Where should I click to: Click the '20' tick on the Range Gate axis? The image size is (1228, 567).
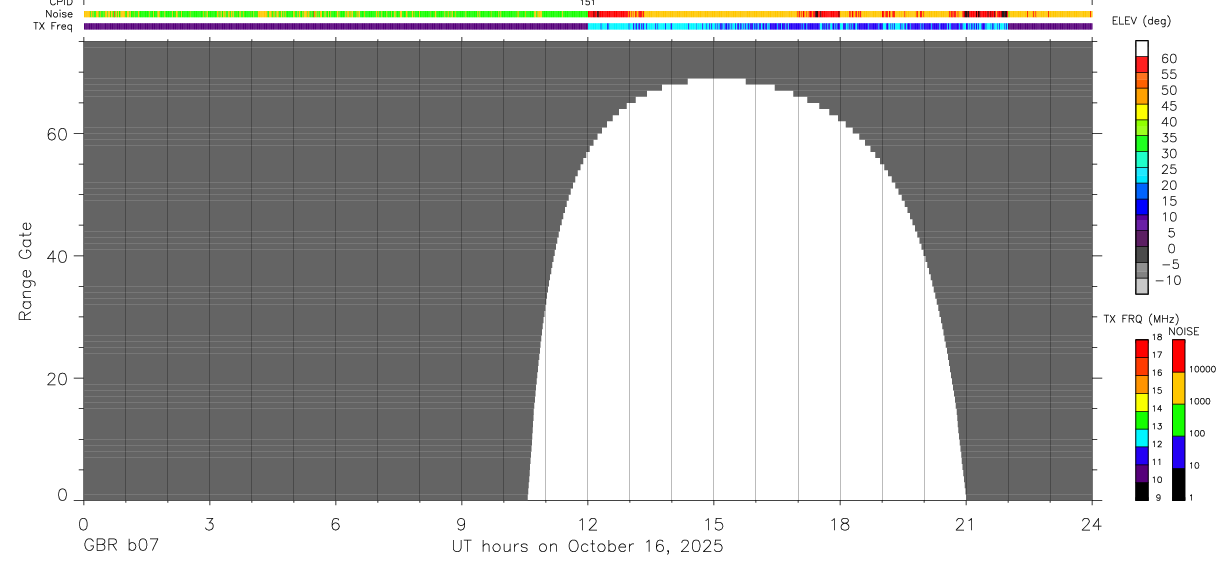(58, 379)
